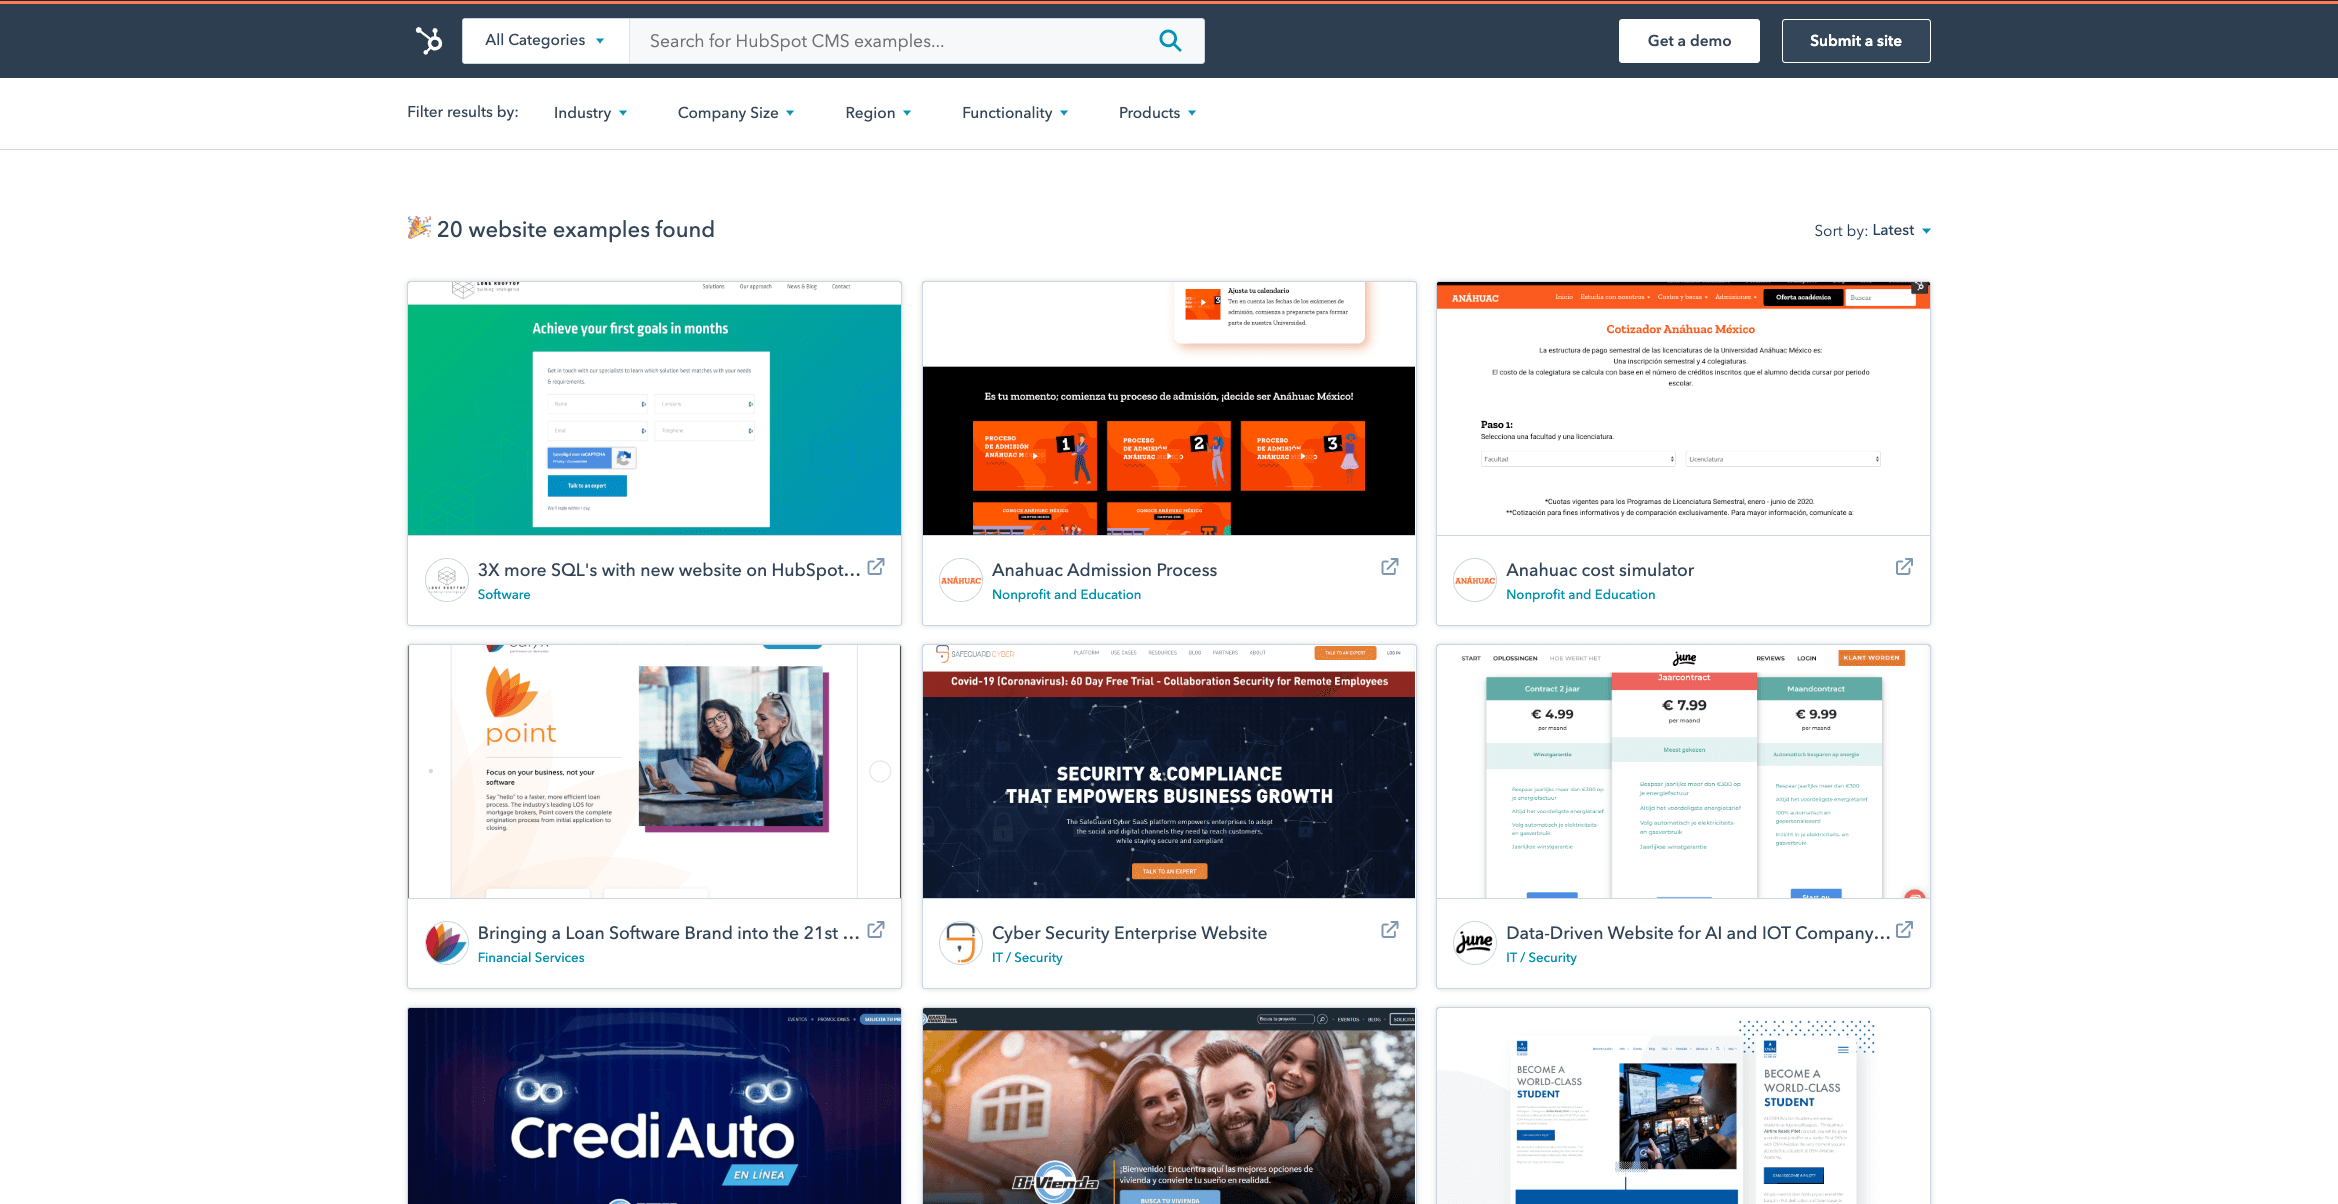The image size is (2338, 1204).
Task: Click Nonprofit and Education tag under cost simulator
Action: [1580, 594]
